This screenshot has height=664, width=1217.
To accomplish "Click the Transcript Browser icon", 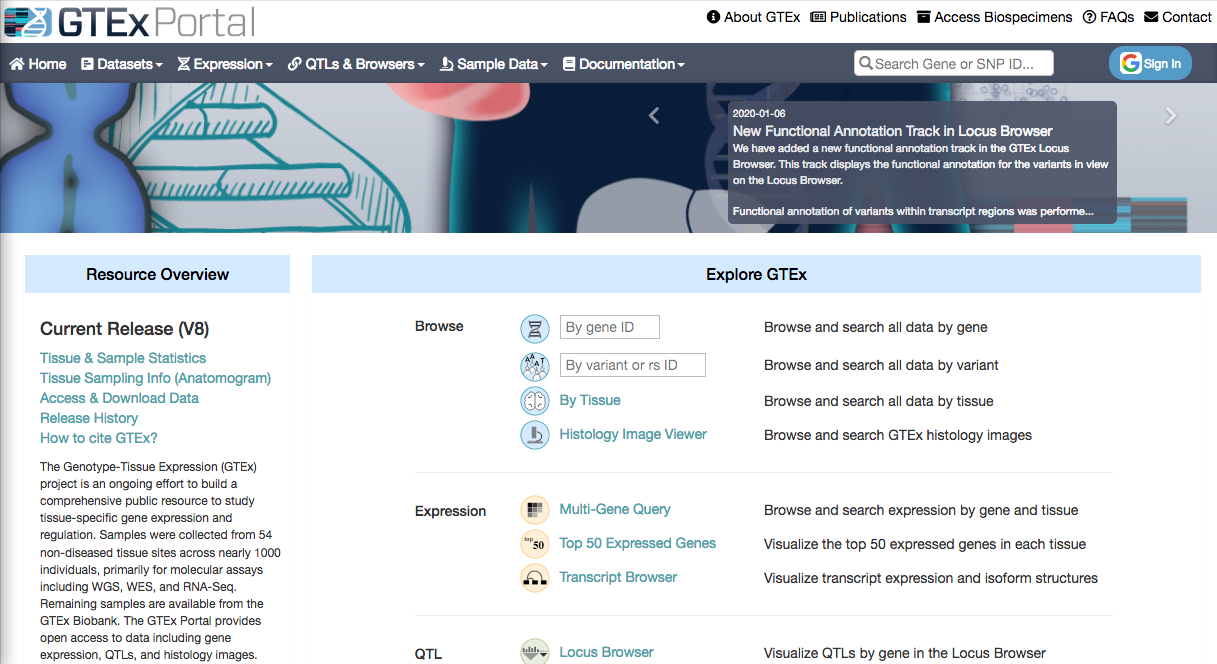I will pos(535,578).
